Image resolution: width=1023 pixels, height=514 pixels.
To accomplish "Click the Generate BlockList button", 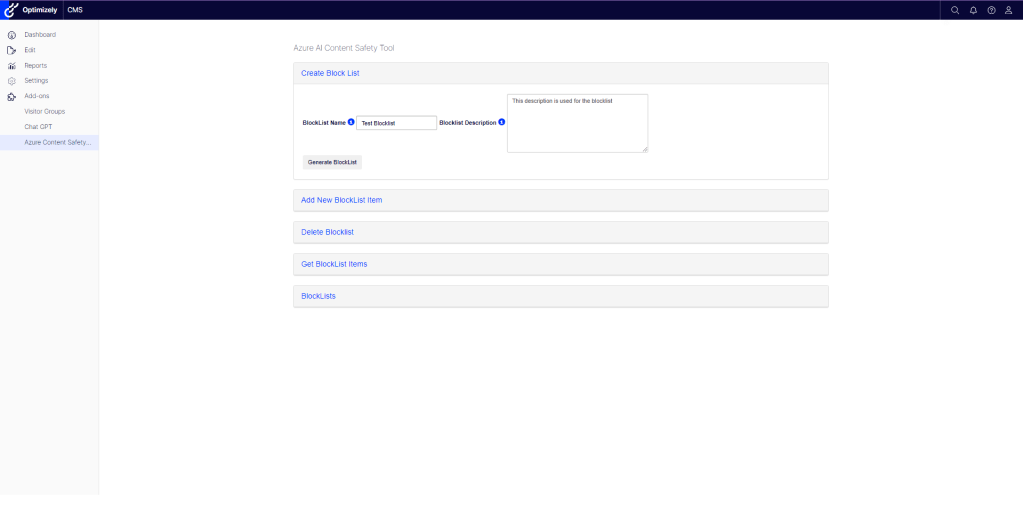I will point(332,162).
